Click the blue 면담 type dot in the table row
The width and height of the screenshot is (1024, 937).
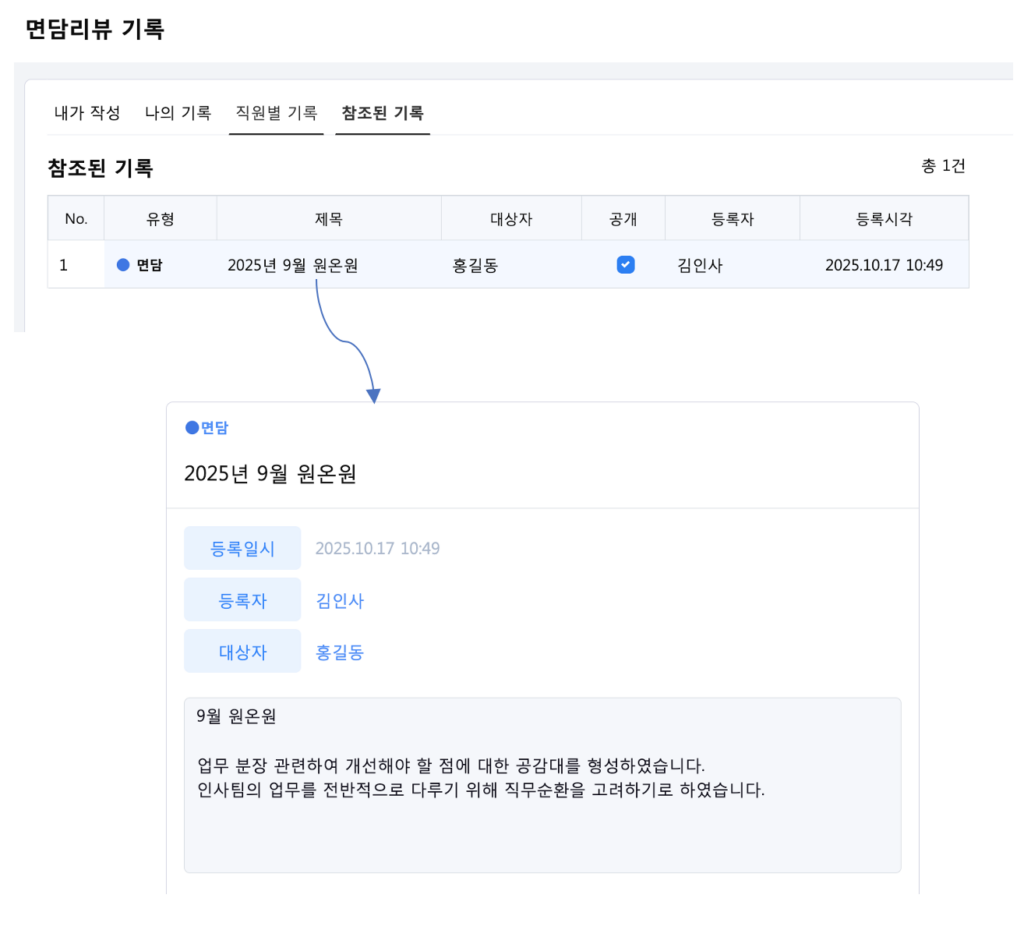[x=124, y=265]
